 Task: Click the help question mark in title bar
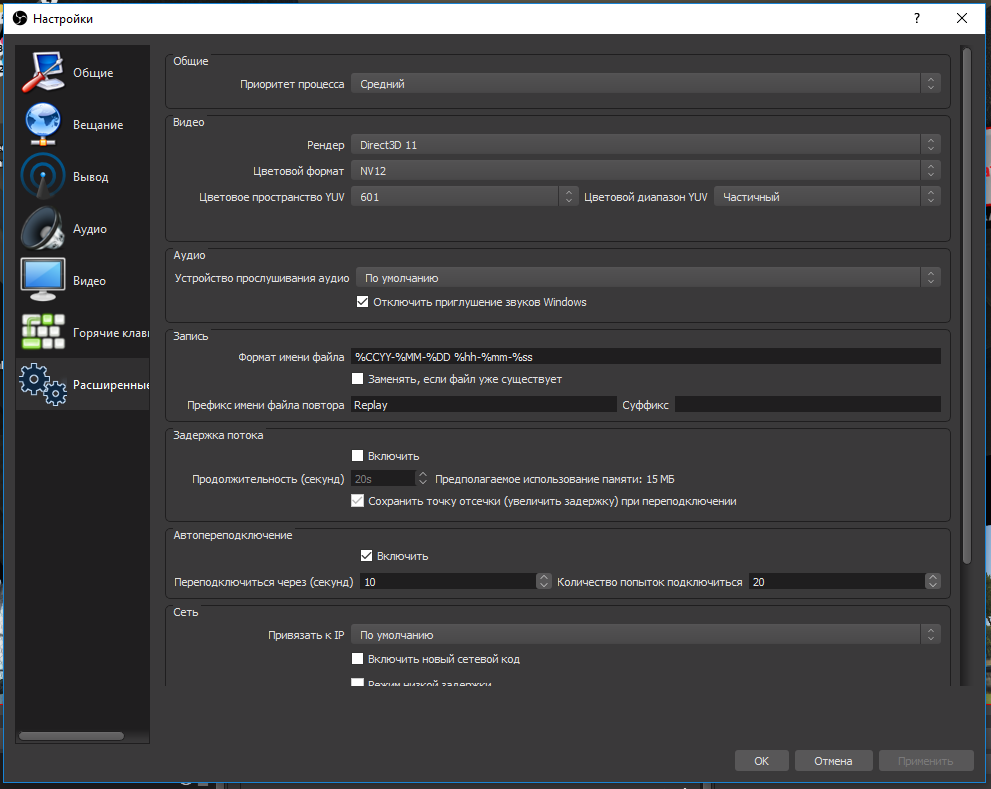(916, 19)
